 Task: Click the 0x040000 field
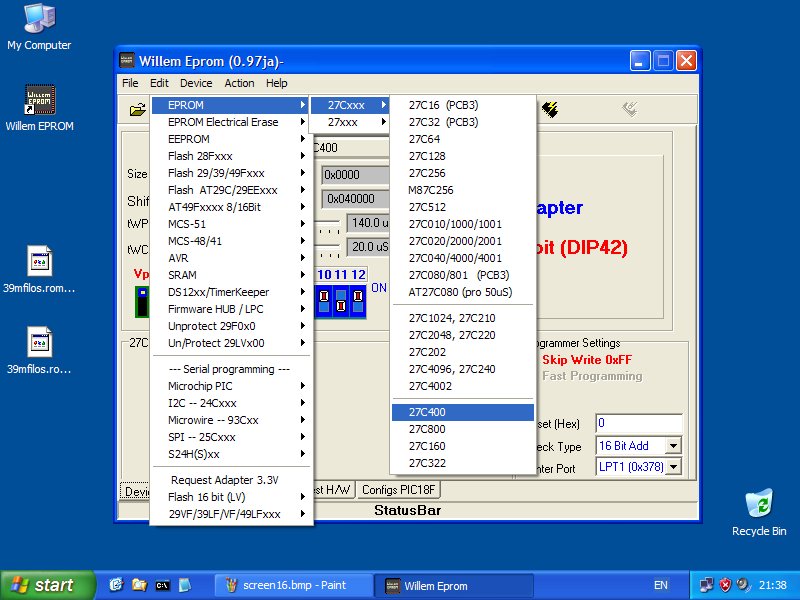pyautogui.click(x=356, y=198)
